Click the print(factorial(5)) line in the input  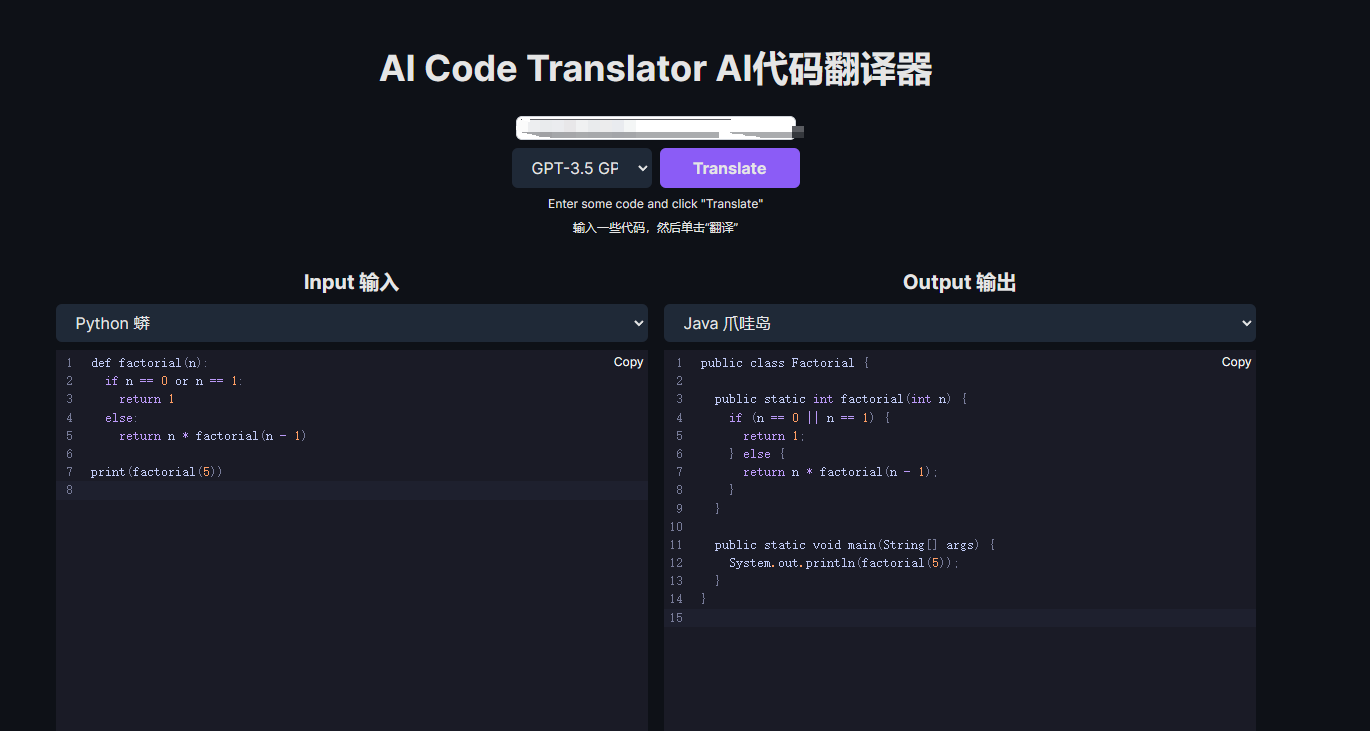coord(156,471)
